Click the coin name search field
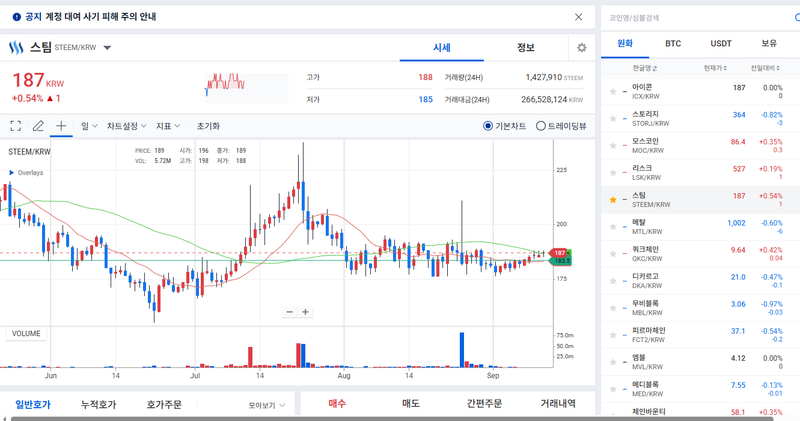Screen dimensions: 800x421 point(696,18)
